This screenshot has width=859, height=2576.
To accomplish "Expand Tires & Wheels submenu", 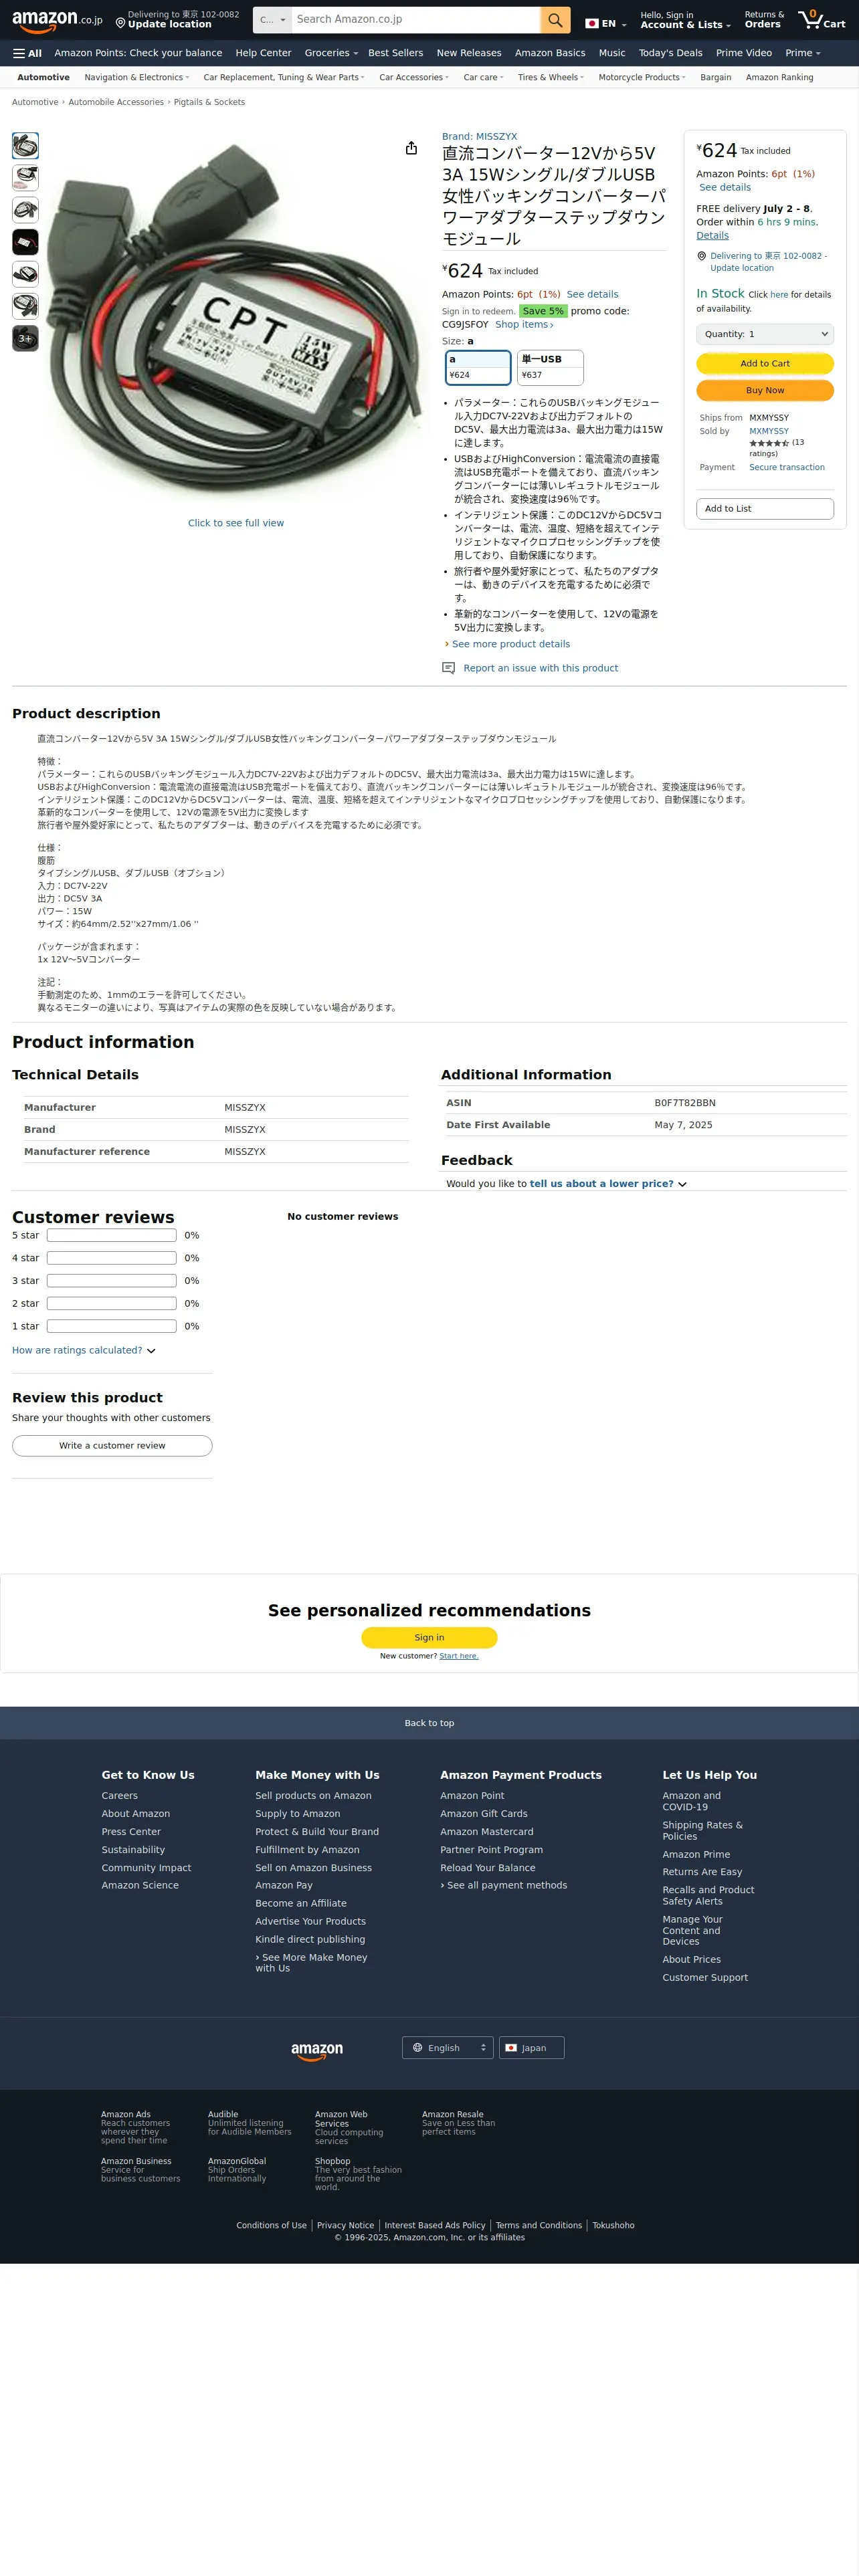I will [x=551, y=77].
